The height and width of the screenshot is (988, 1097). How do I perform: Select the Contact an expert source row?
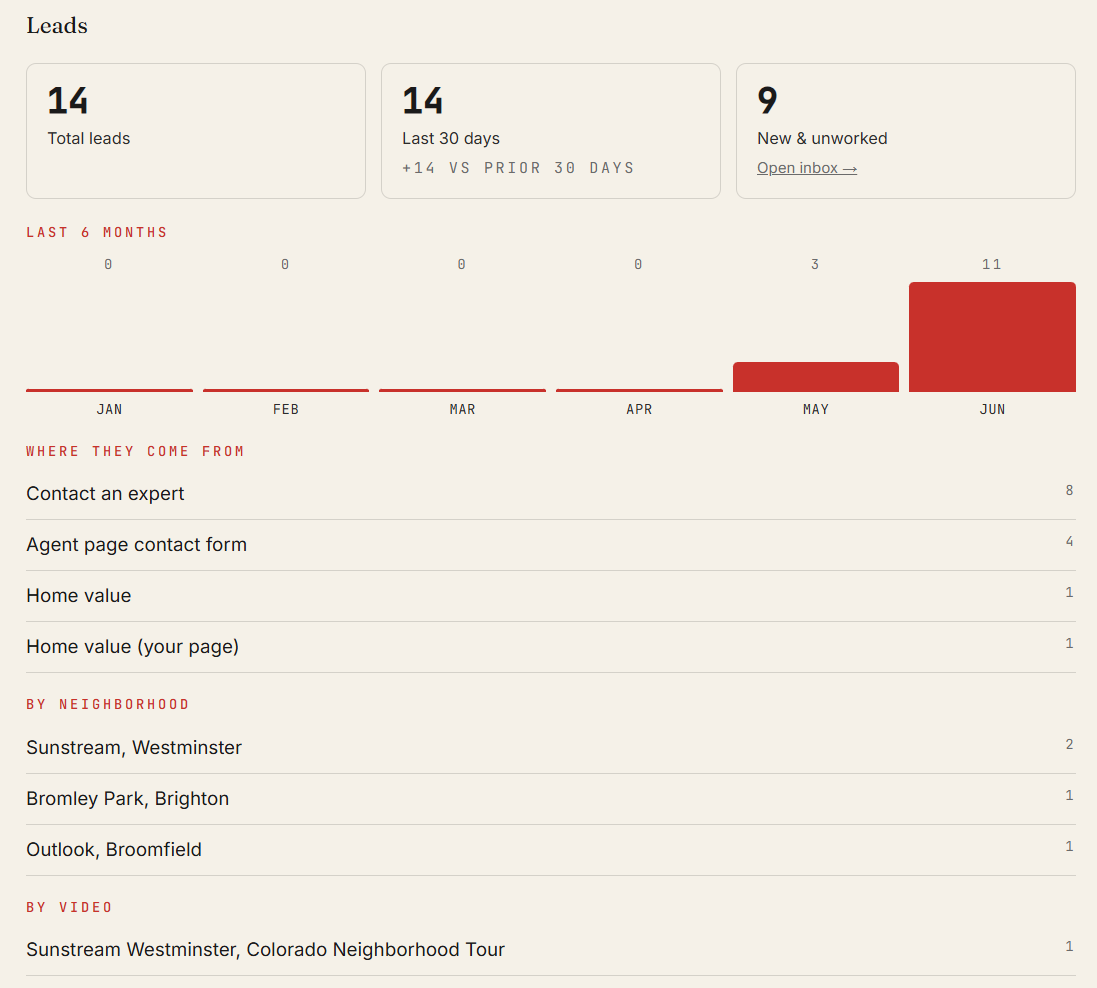[551, 494]
